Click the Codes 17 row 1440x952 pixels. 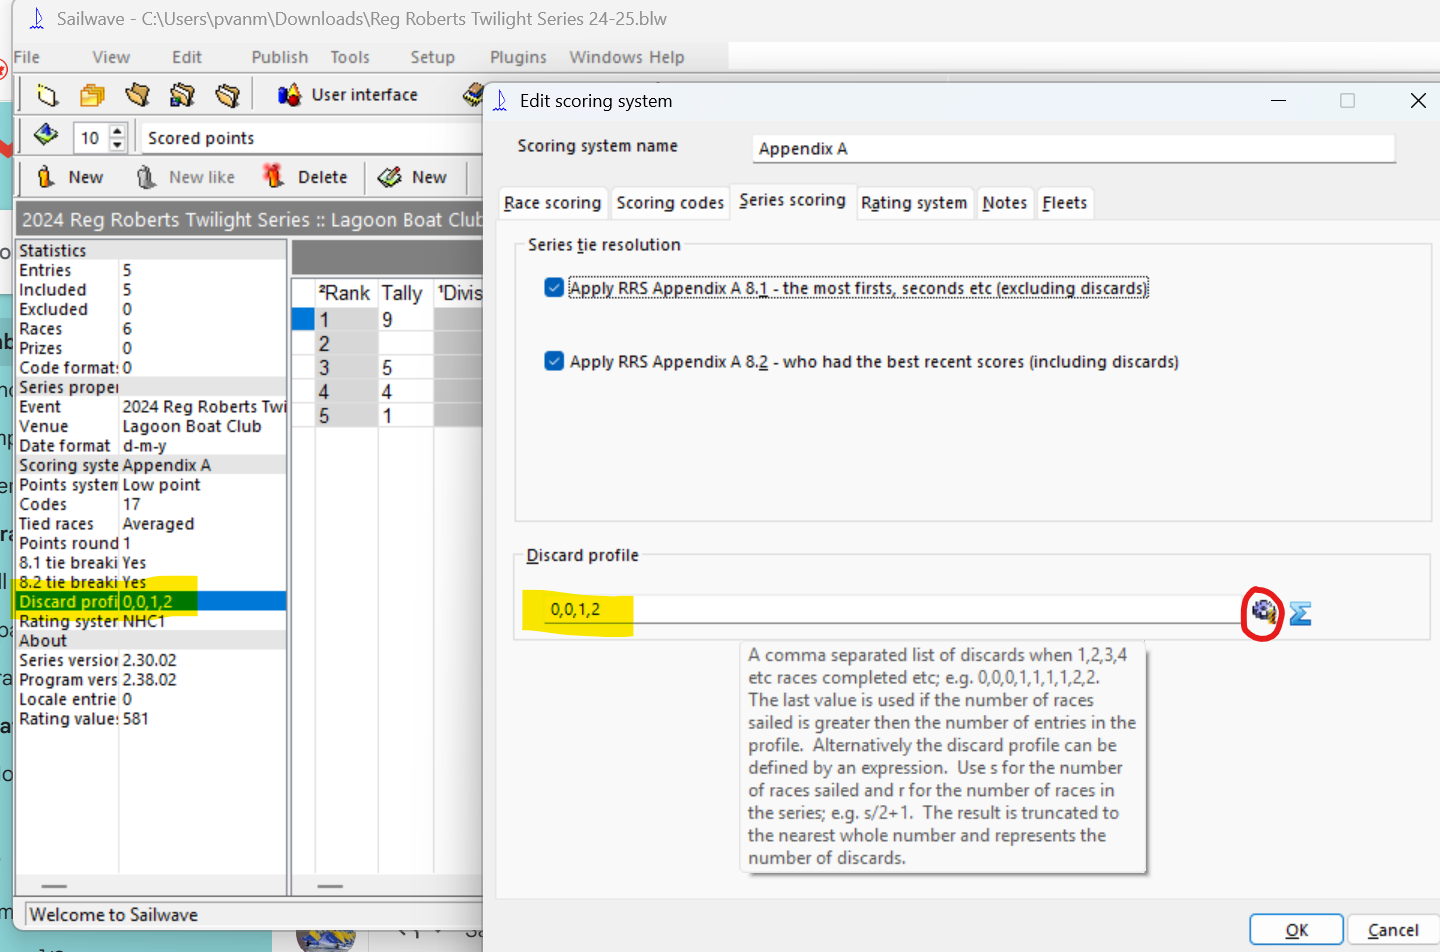click(151, 504)
